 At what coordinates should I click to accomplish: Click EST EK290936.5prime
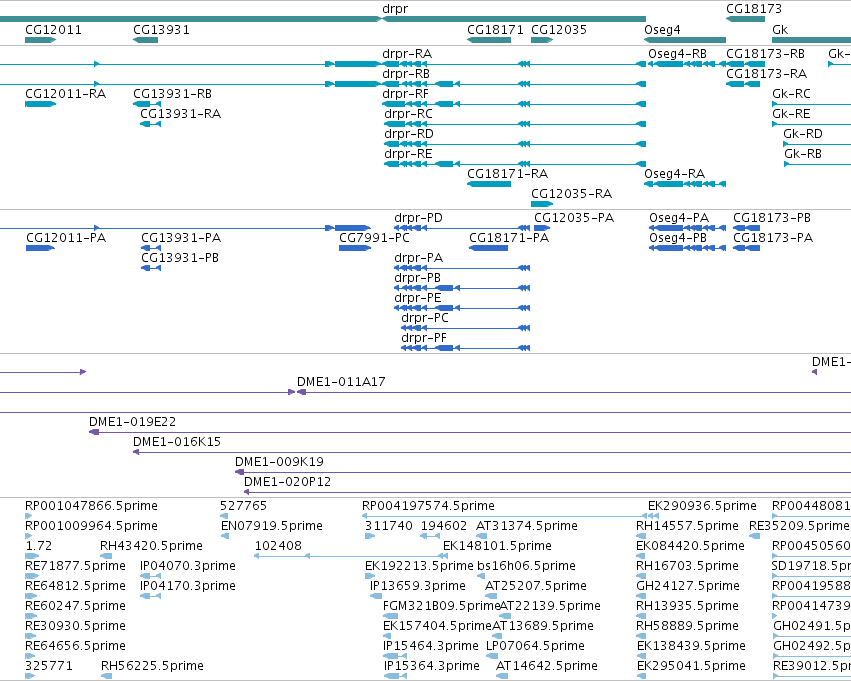(x=702, y=506)
